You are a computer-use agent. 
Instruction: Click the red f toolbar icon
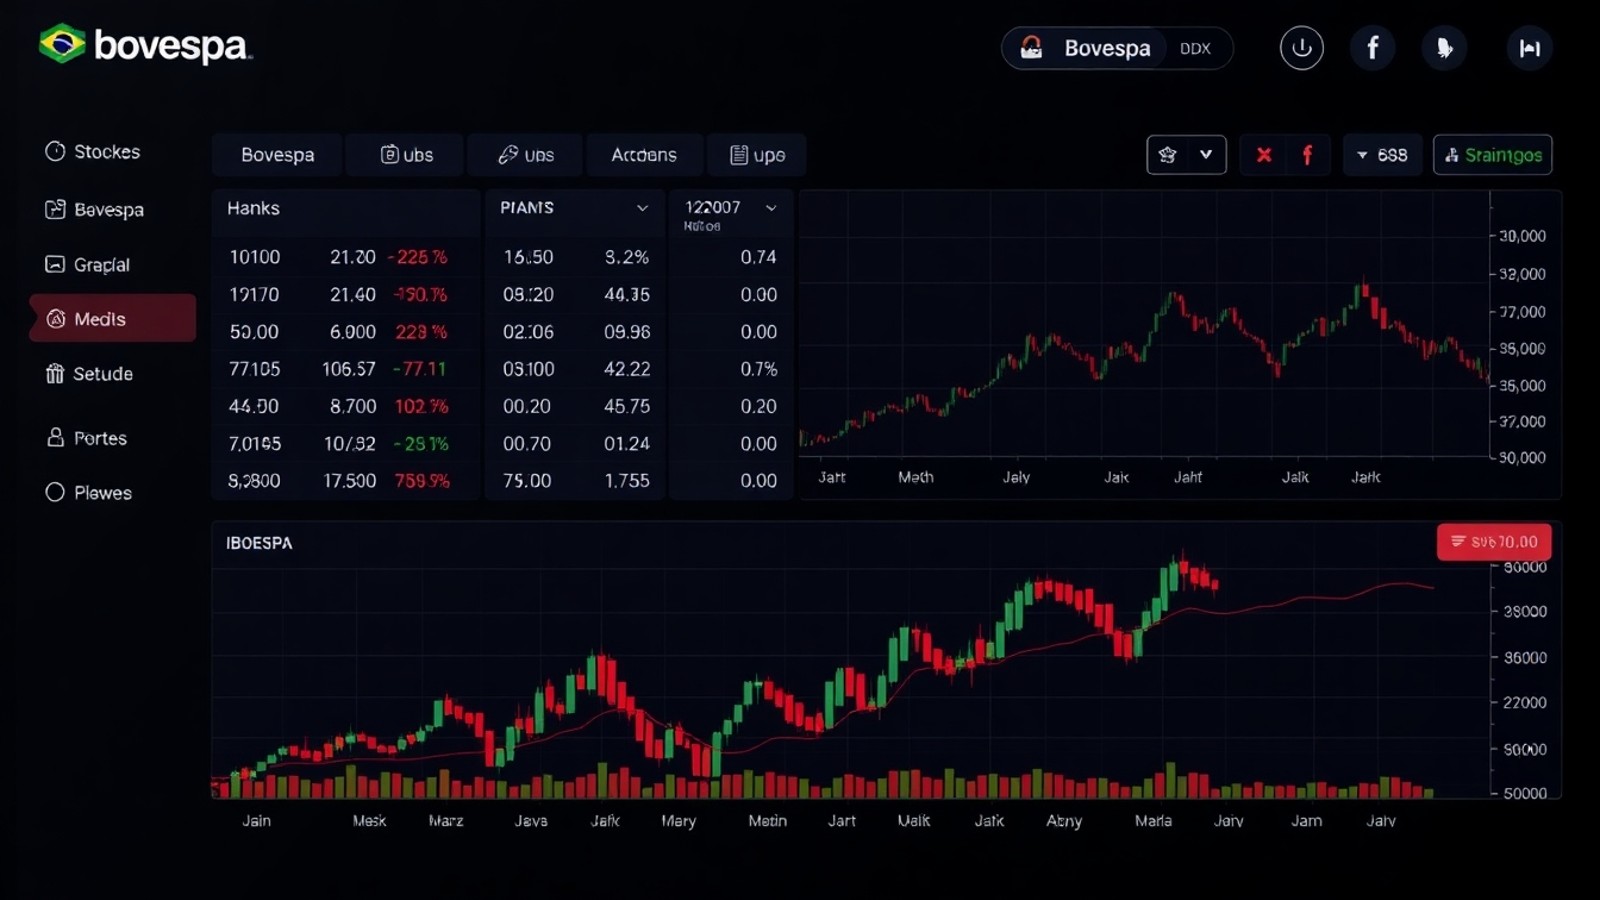tap(1307, 155)
